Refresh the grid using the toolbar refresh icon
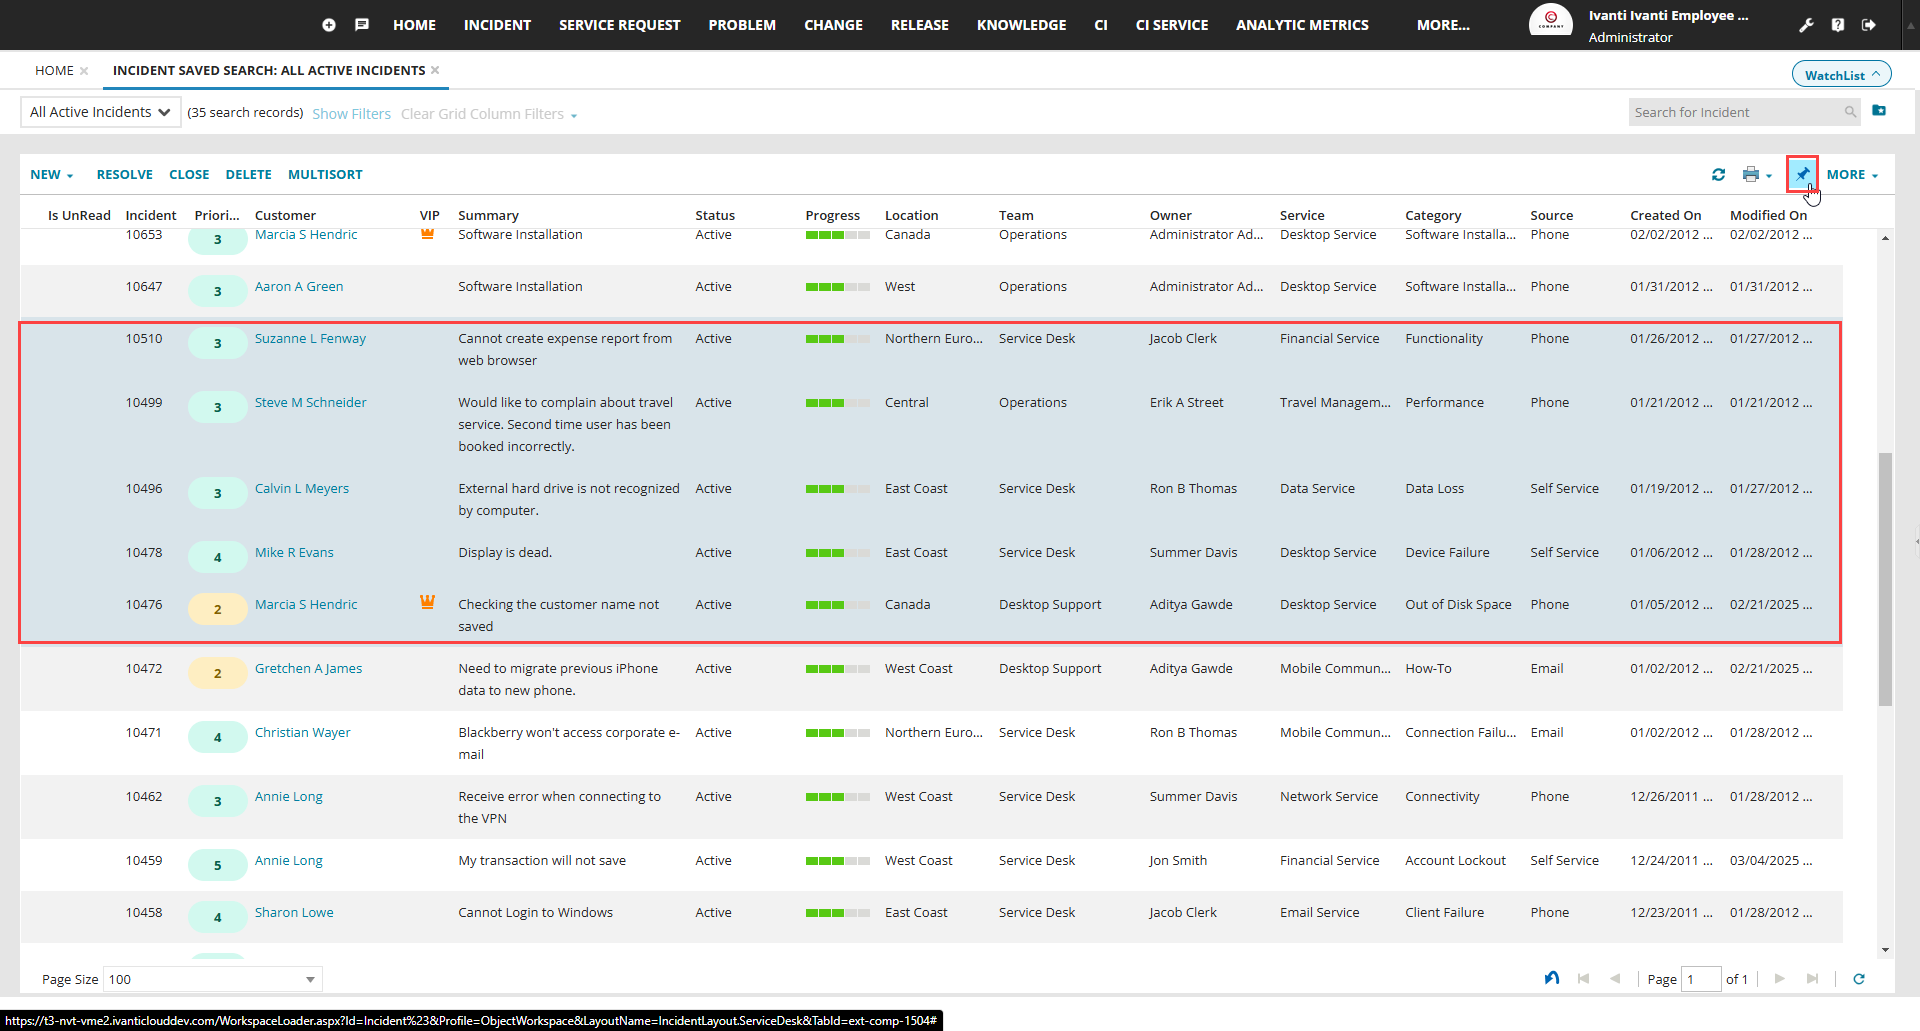Image resolution: width=1920 pixels, height=1031 pixels. click(1718, 175)
